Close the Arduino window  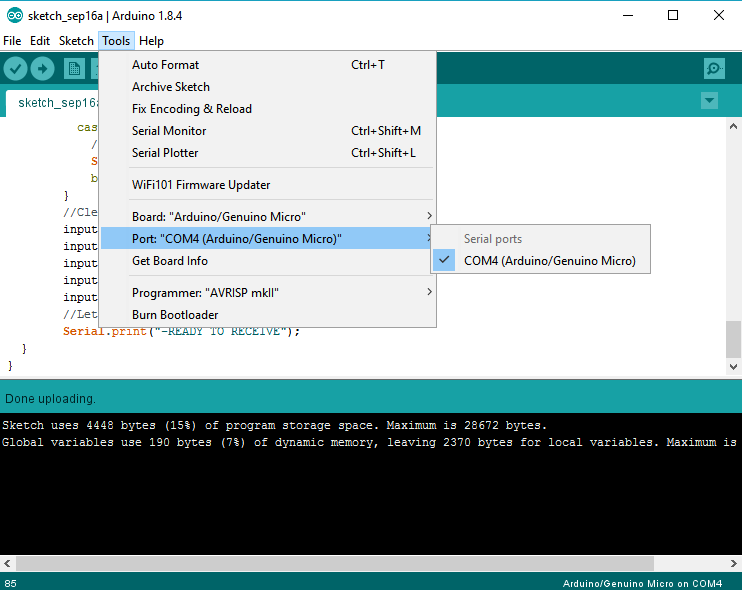pos(719,16)
